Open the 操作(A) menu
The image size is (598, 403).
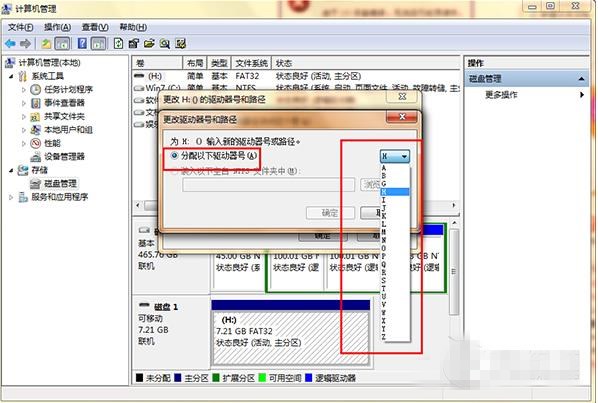(x=57, y=27)
